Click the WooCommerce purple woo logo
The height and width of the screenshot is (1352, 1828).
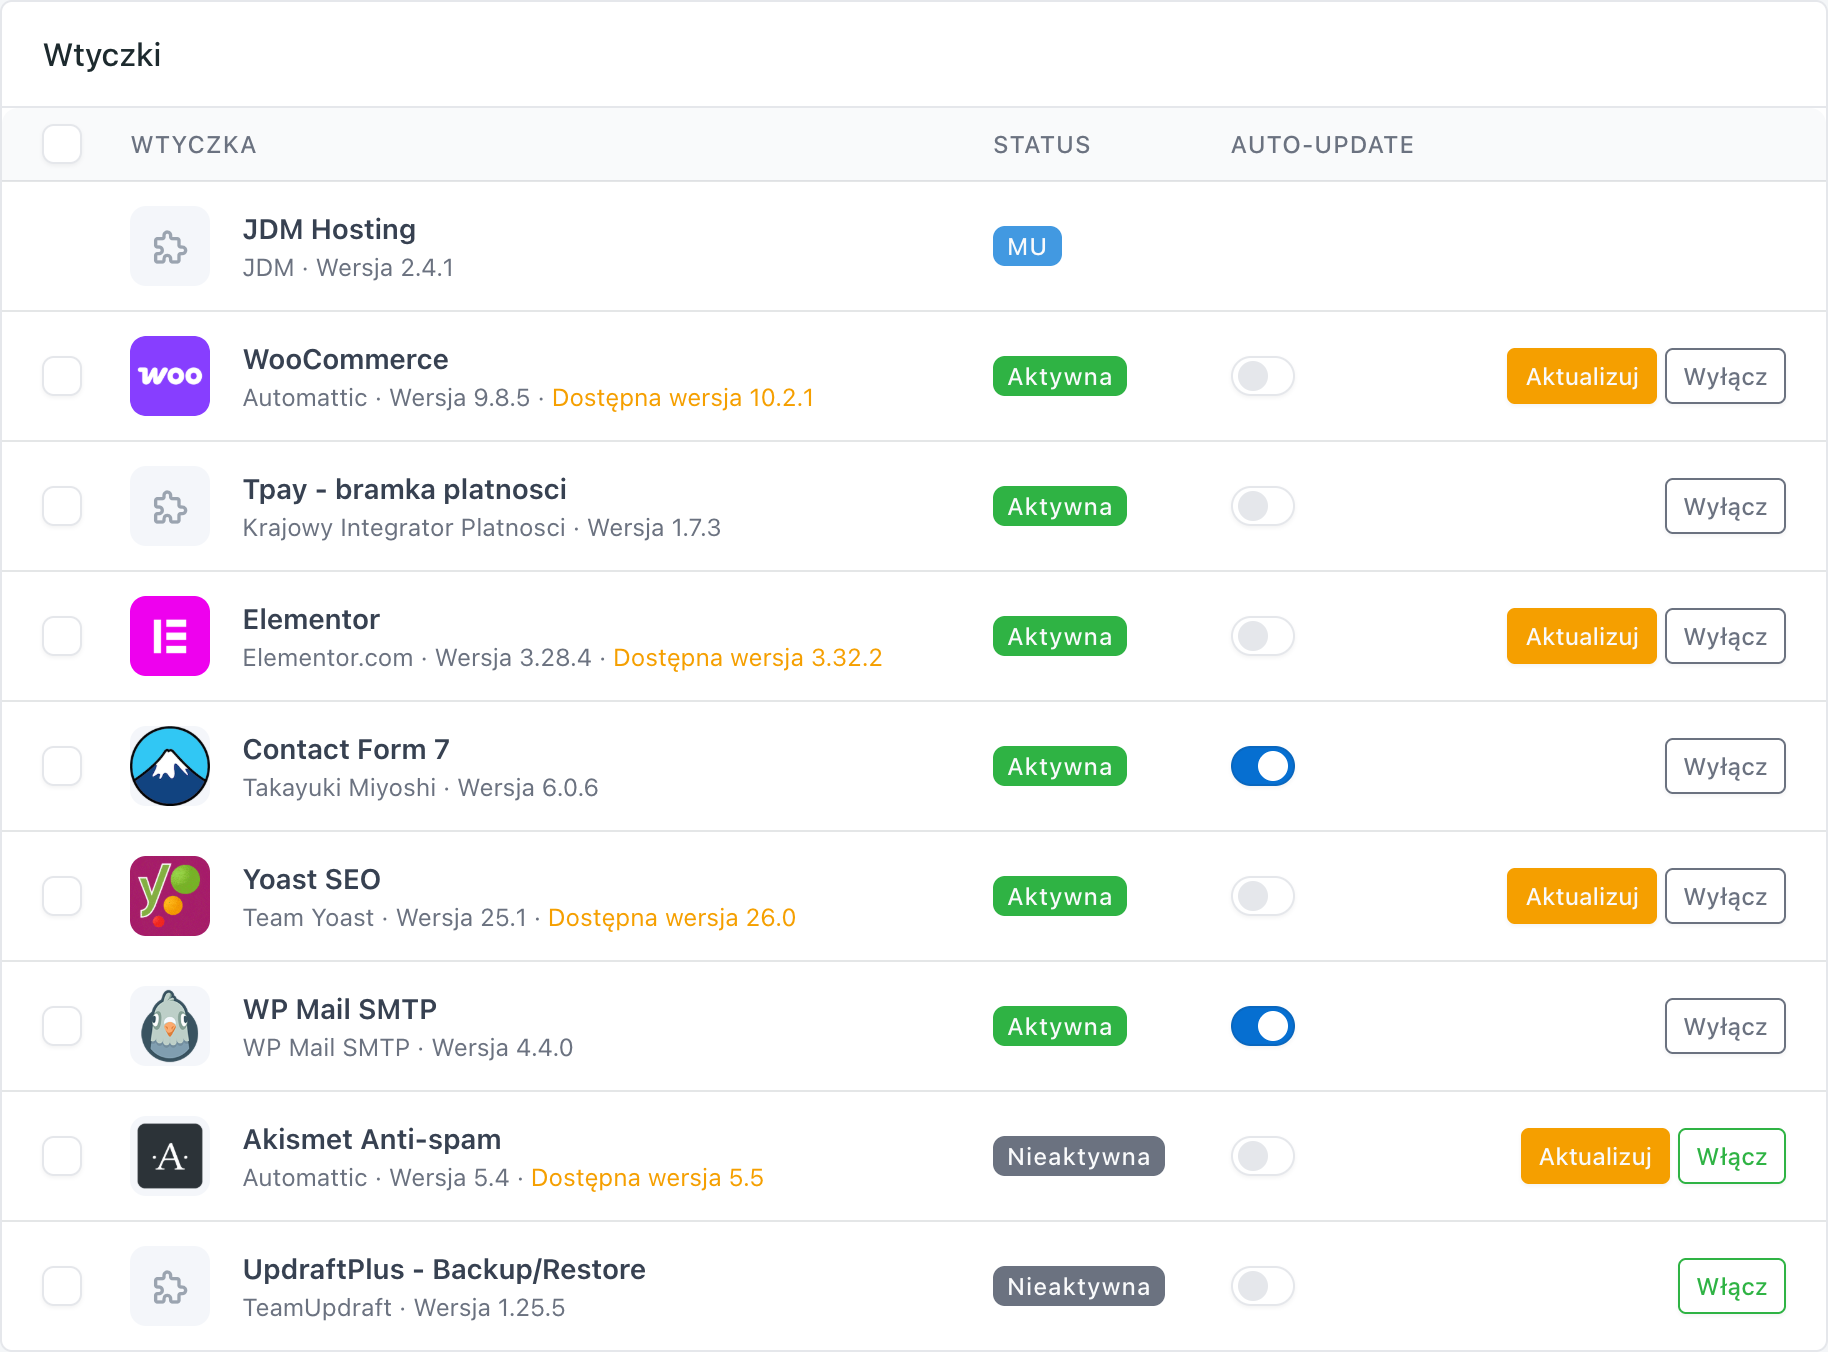click(x=170, y=376)
